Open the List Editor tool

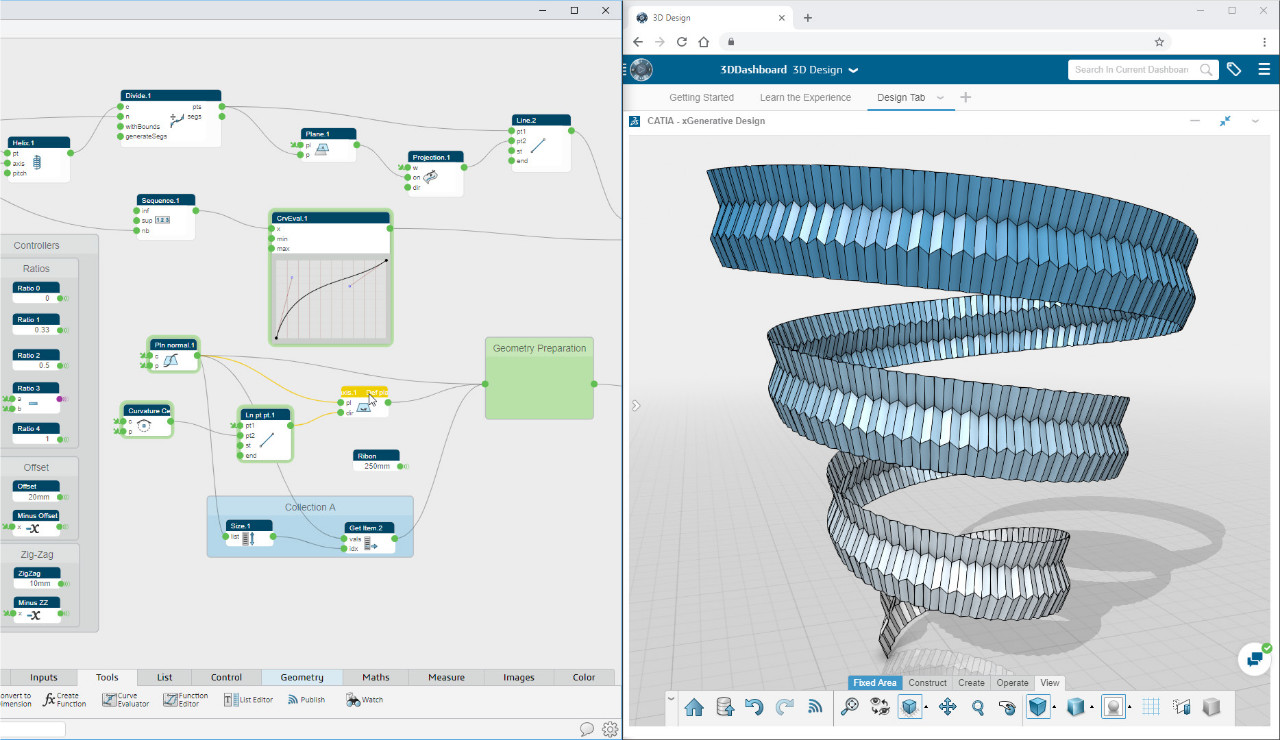pyautogui.click(x=248, y=700)
